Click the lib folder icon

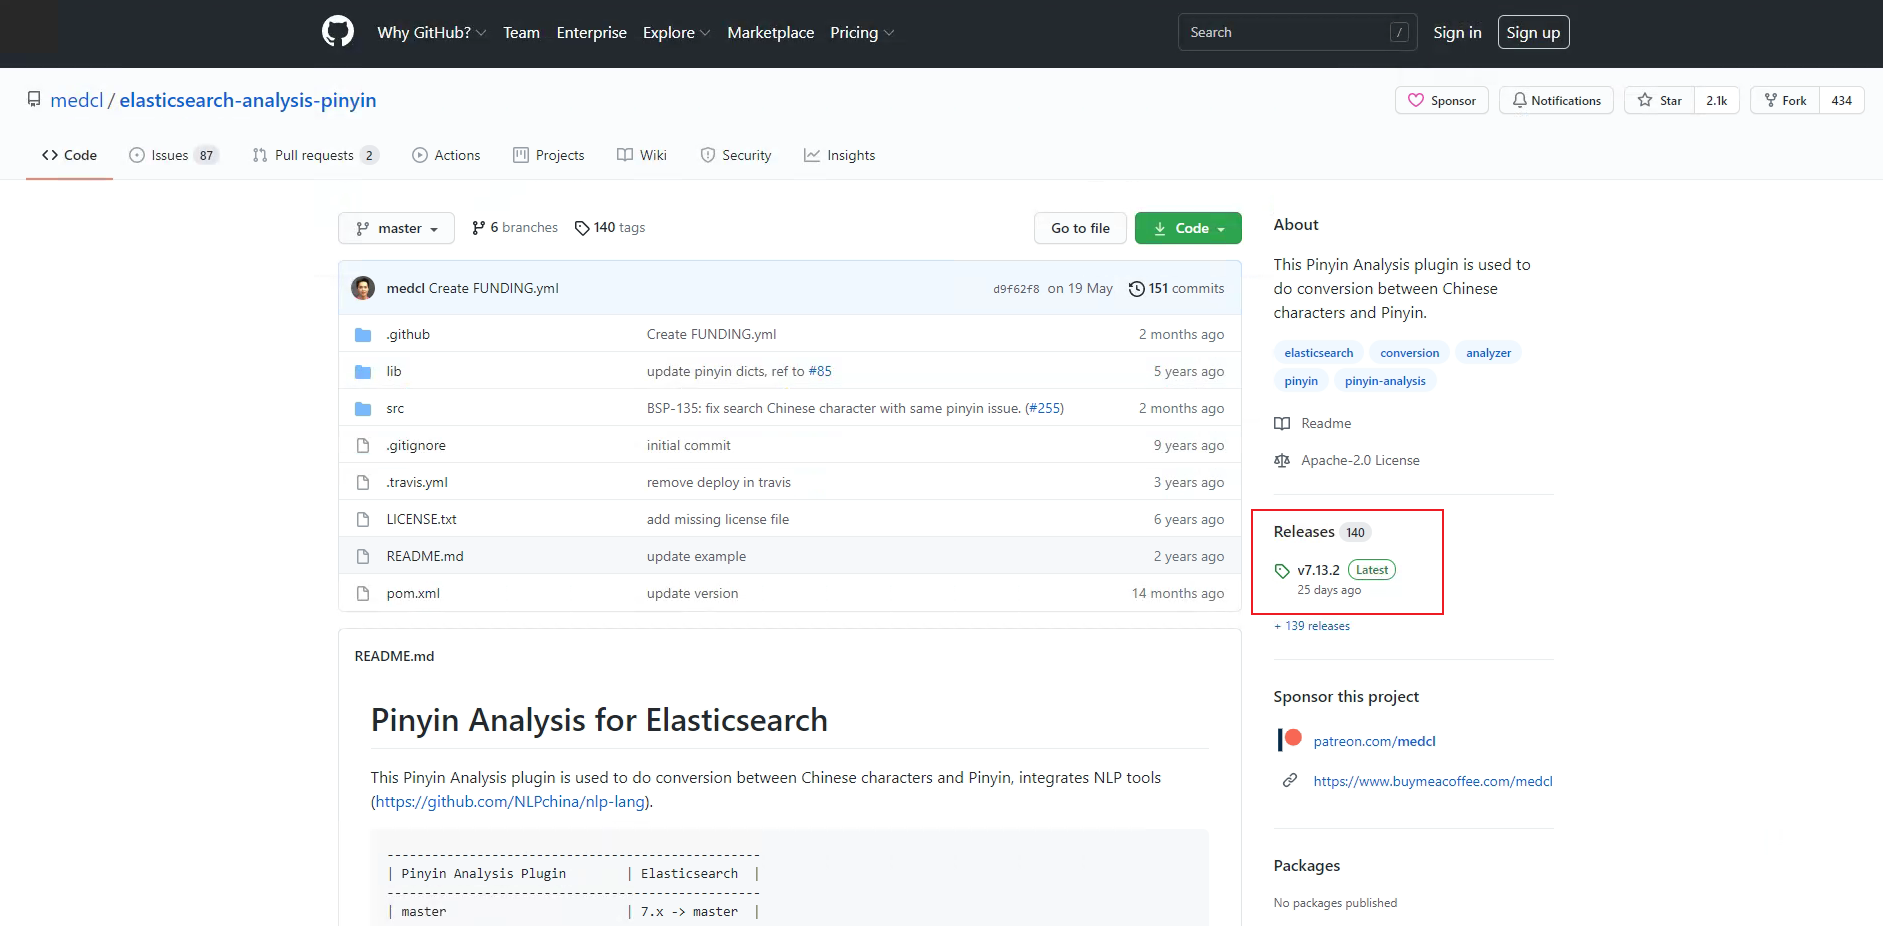[363, 372]
